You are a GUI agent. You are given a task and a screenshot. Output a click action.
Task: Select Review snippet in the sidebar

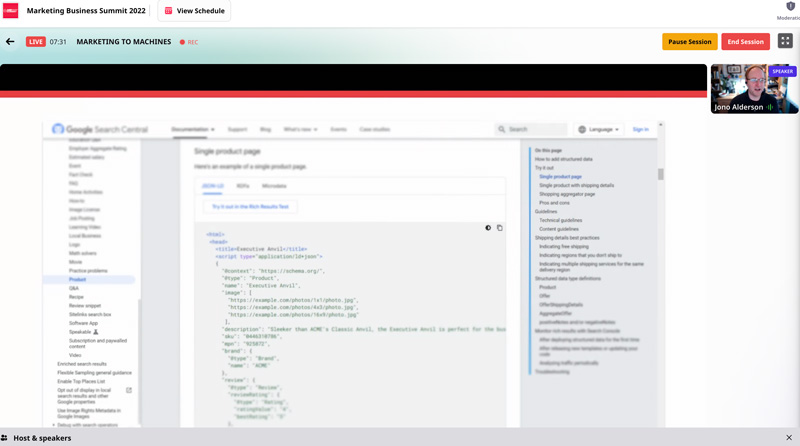[x=85, y=306]
